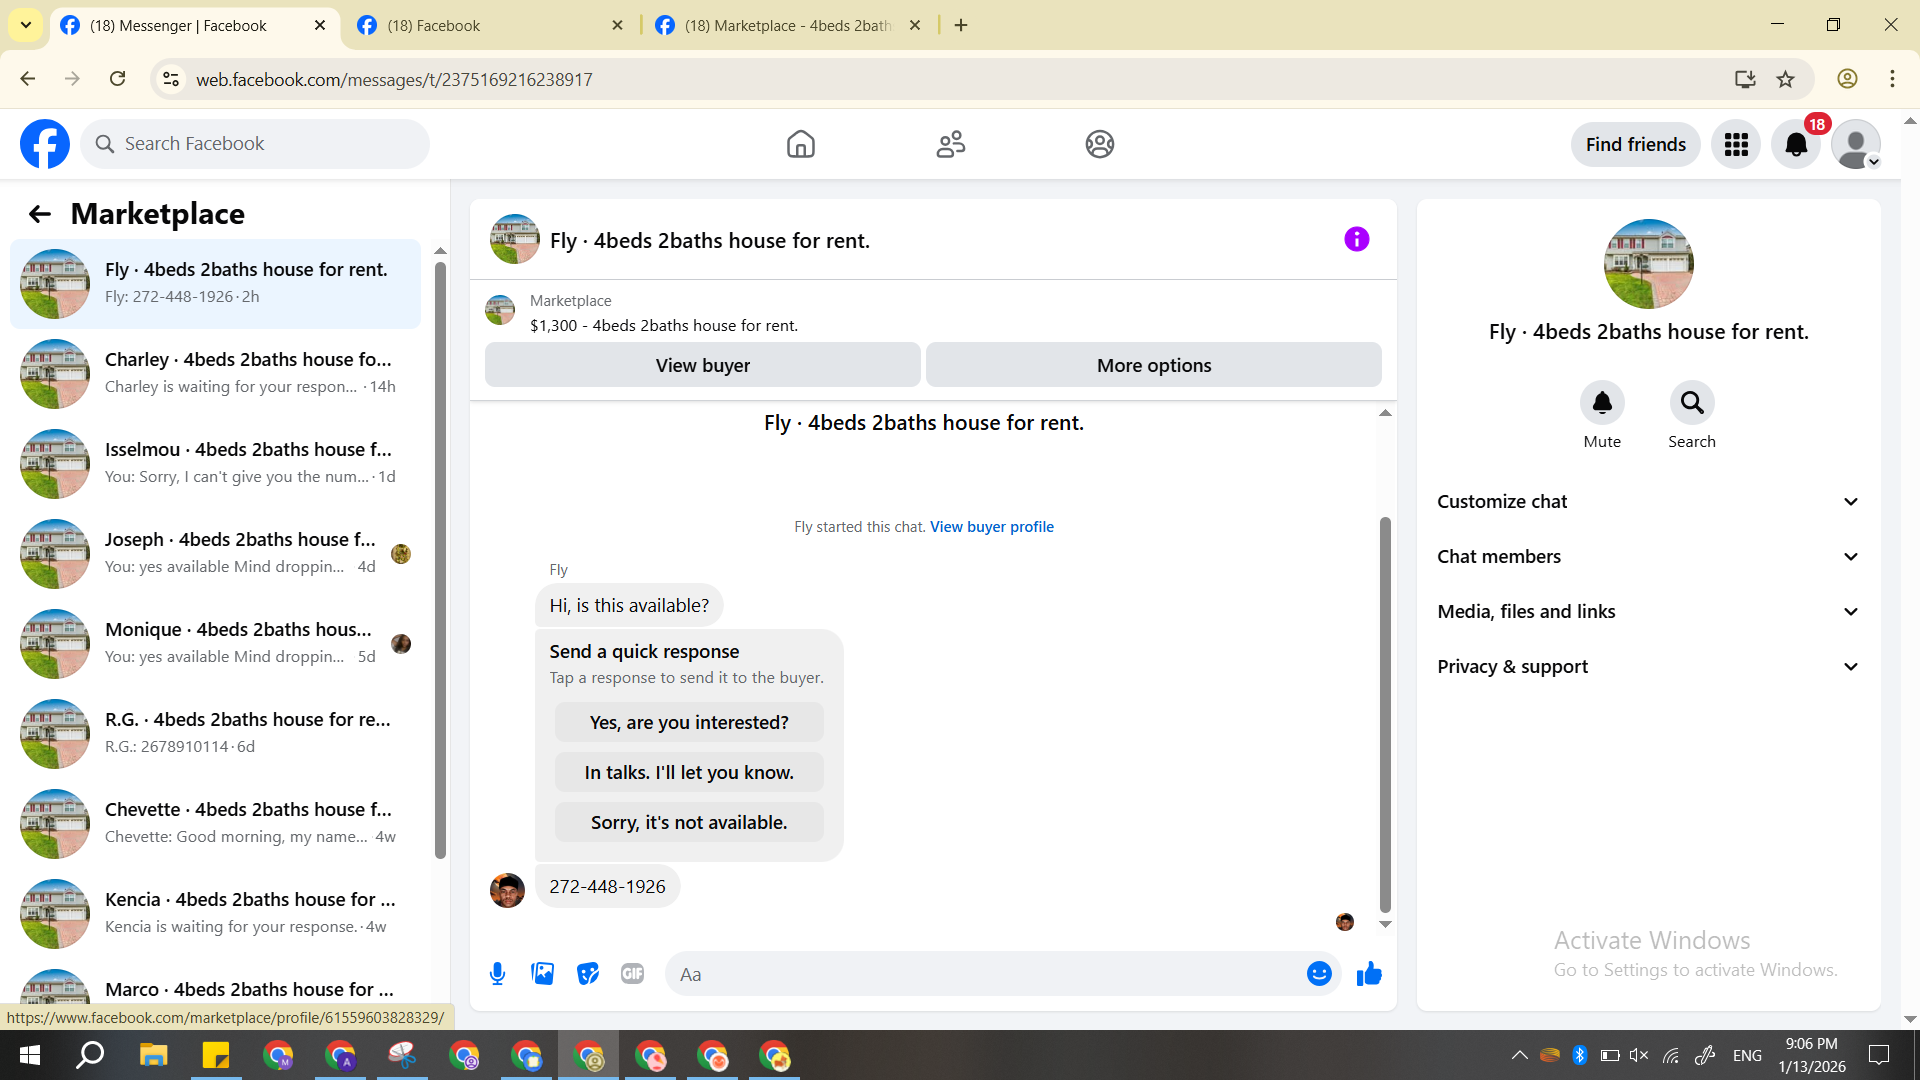Send quick response 'Sorry, it's not available.'
This screenshot has height=1080, width=1920.
[x=689, y=822]
